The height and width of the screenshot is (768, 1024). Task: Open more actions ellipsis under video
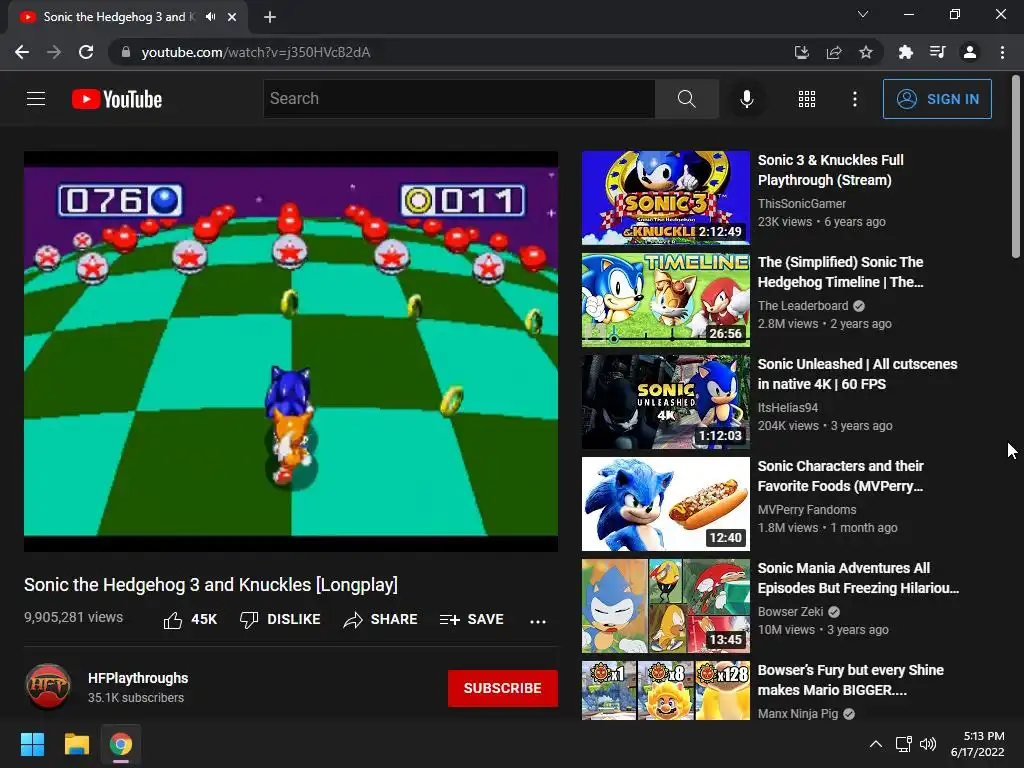tap(537, 621)
